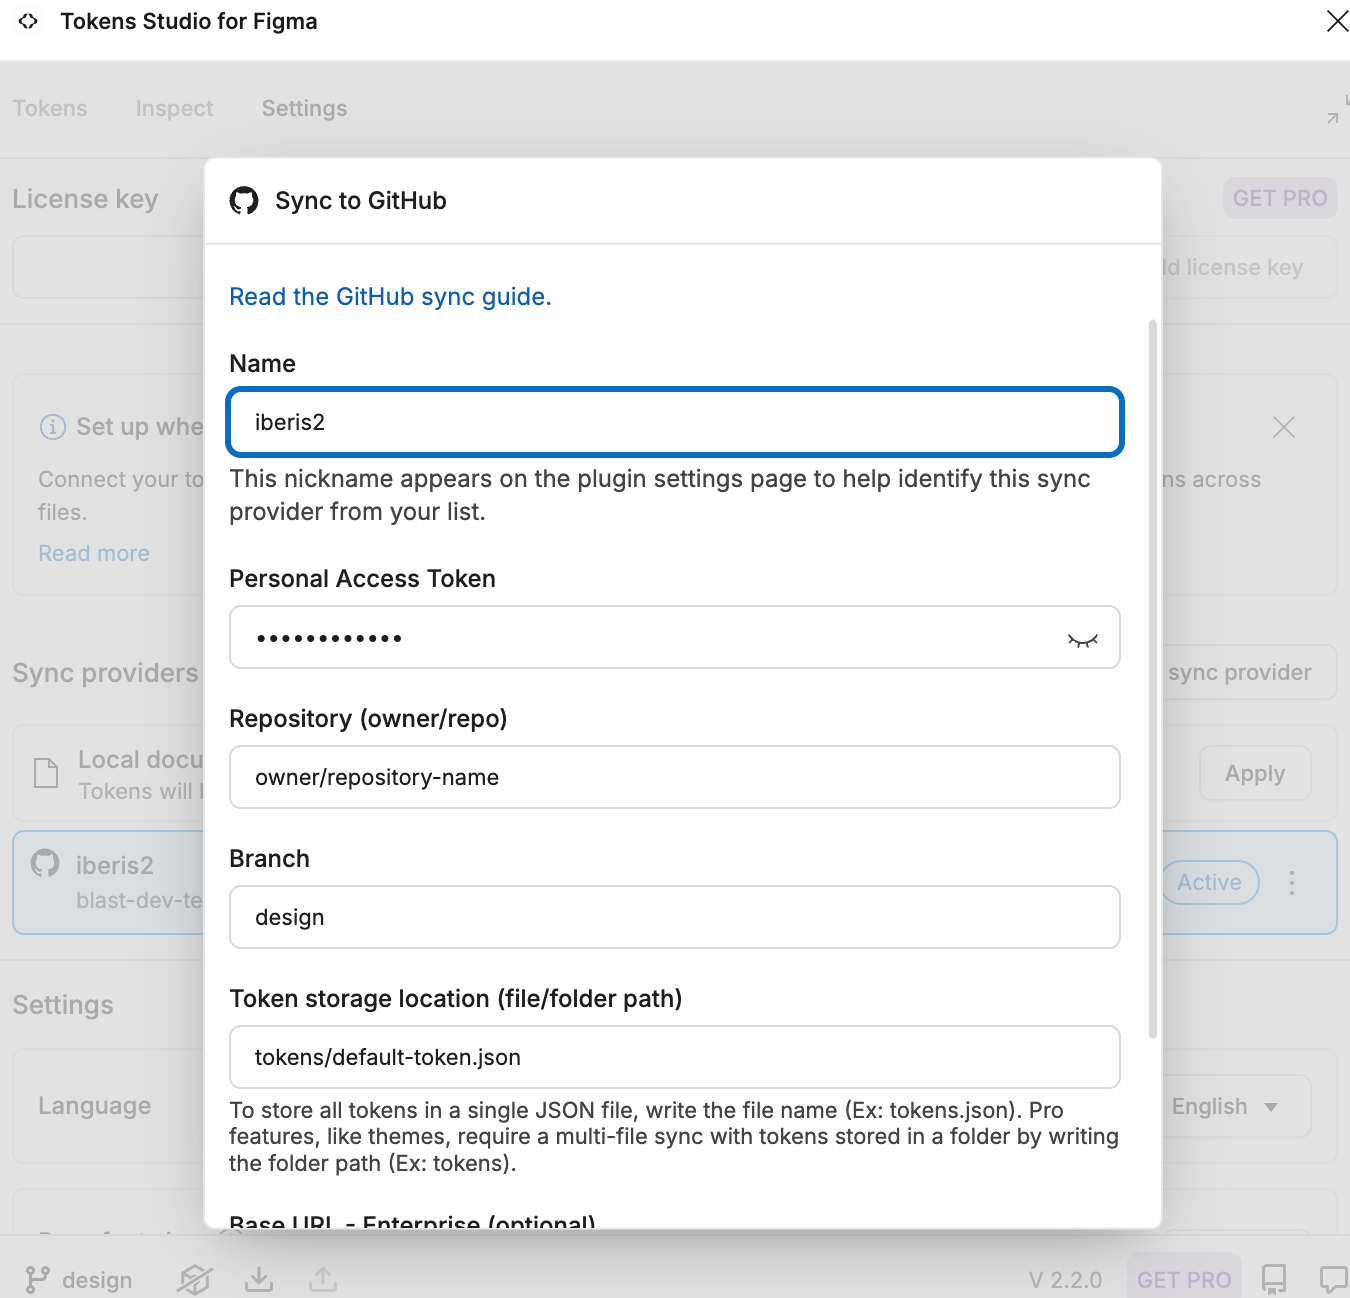Screen dimensions: 1350x1298
Task: Click the Repository owner/repo input
Action: (x=675, y=777)
